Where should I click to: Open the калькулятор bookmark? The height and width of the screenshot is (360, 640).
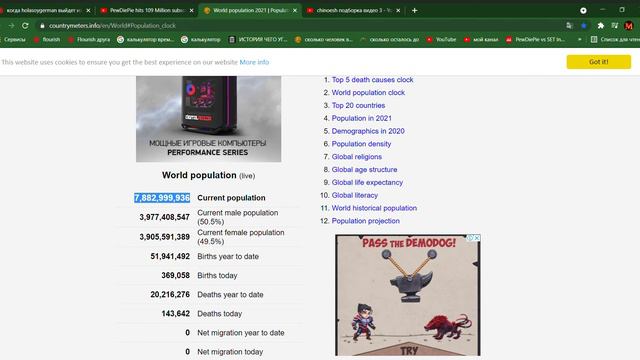pos(201,40)
